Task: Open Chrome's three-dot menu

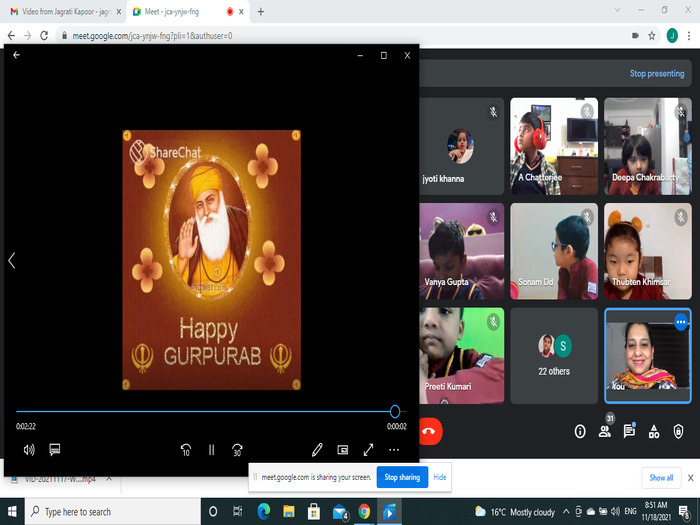Action: point(689,36)
